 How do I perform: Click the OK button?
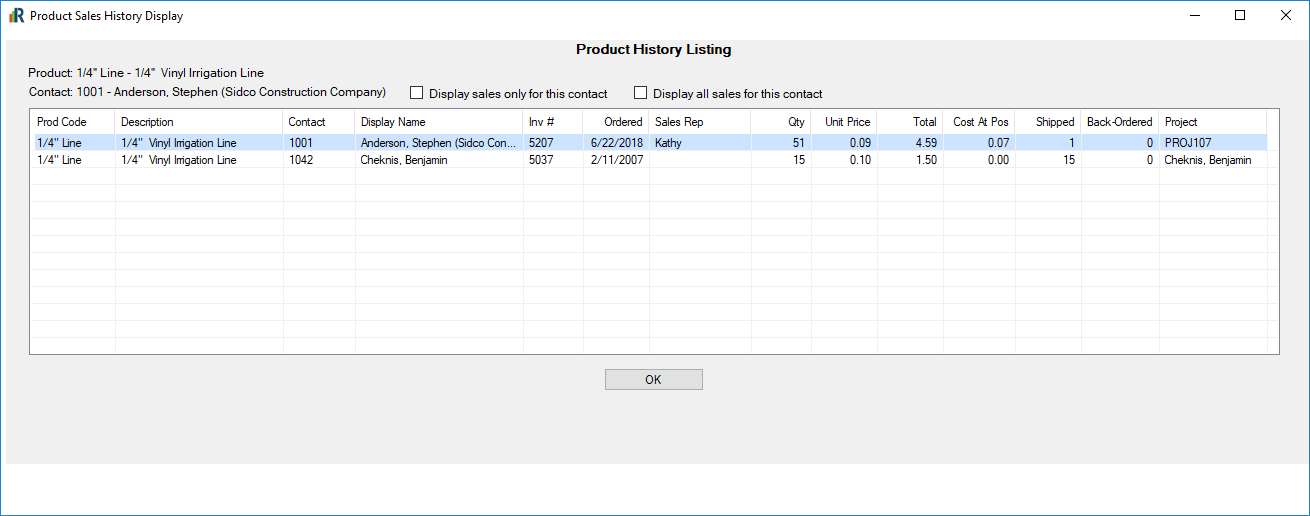[x=654, y=380]
